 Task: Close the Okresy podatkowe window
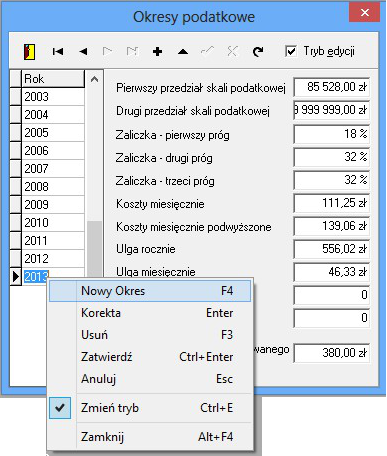365,13
